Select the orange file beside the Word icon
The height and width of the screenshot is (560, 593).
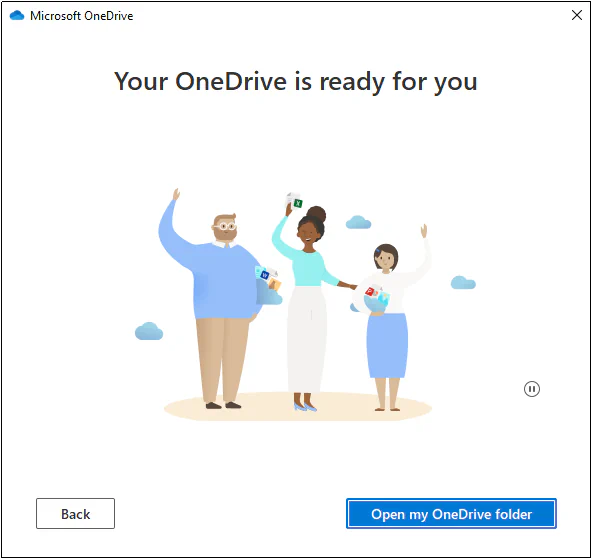275,284
